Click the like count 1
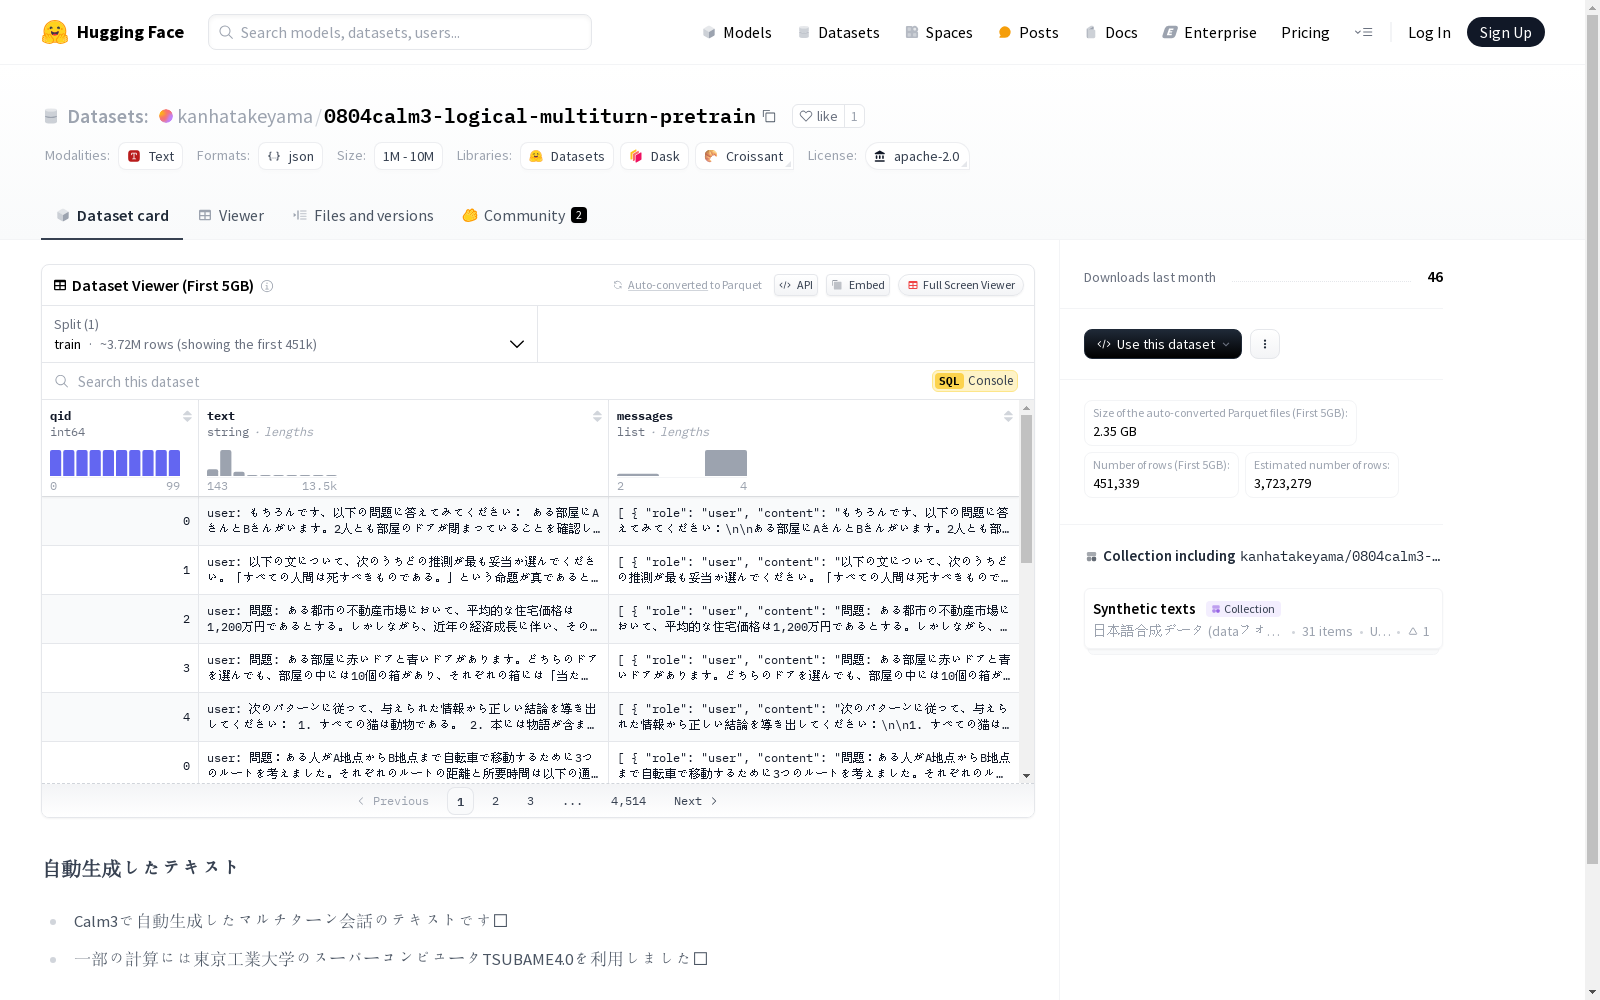The width and height of the screenshot is (1600, 1000). (854, 116)
